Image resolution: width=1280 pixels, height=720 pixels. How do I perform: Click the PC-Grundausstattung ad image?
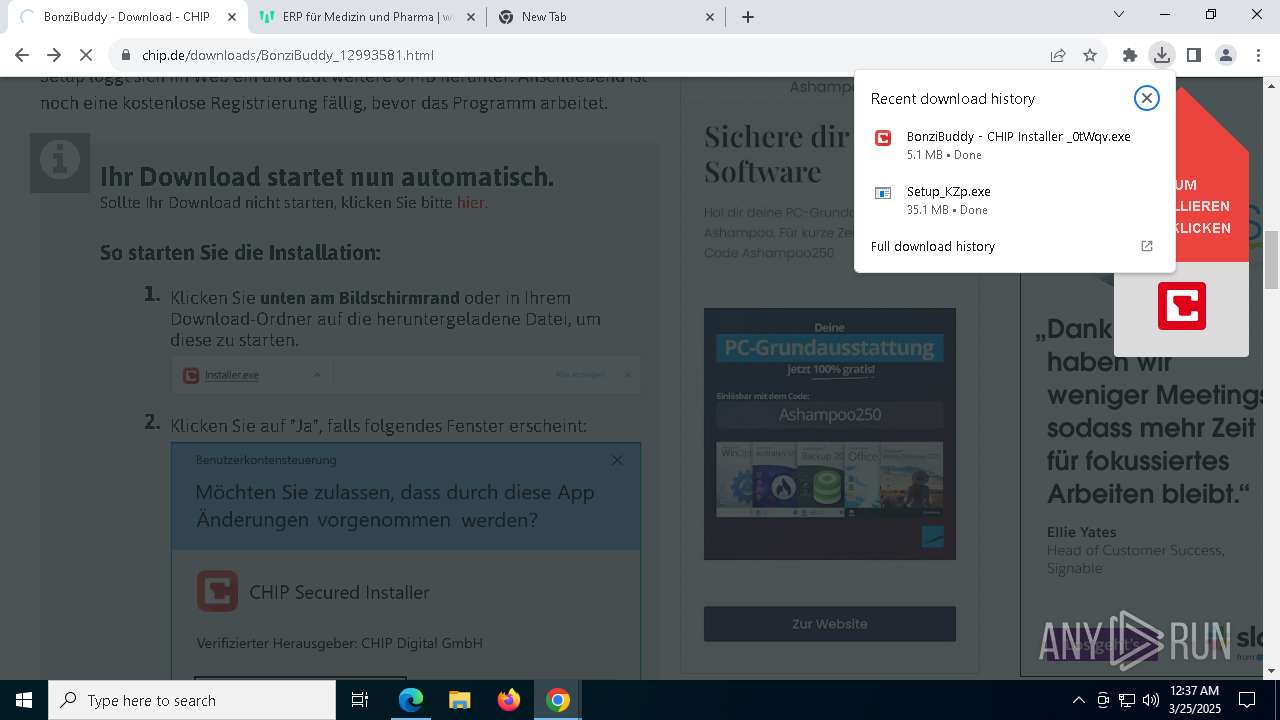point(830,434)
